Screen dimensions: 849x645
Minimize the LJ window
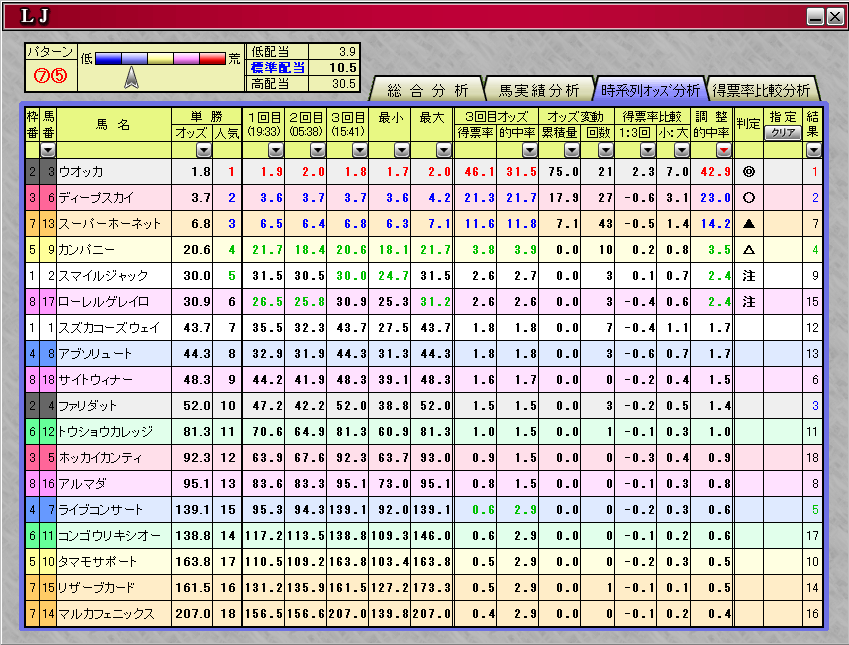pos(815,16)
